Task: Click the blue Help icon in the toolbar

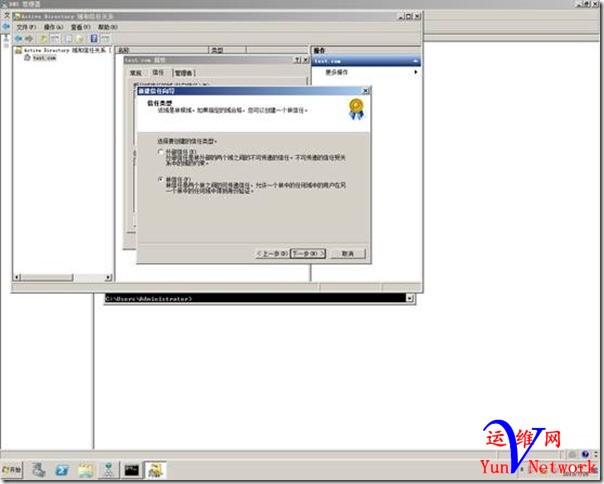Action: click(x=94, y=39)
